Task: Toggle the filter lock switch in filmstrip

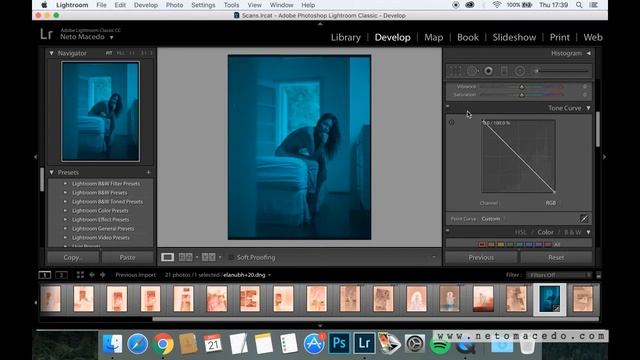Action: click(598, 275)
